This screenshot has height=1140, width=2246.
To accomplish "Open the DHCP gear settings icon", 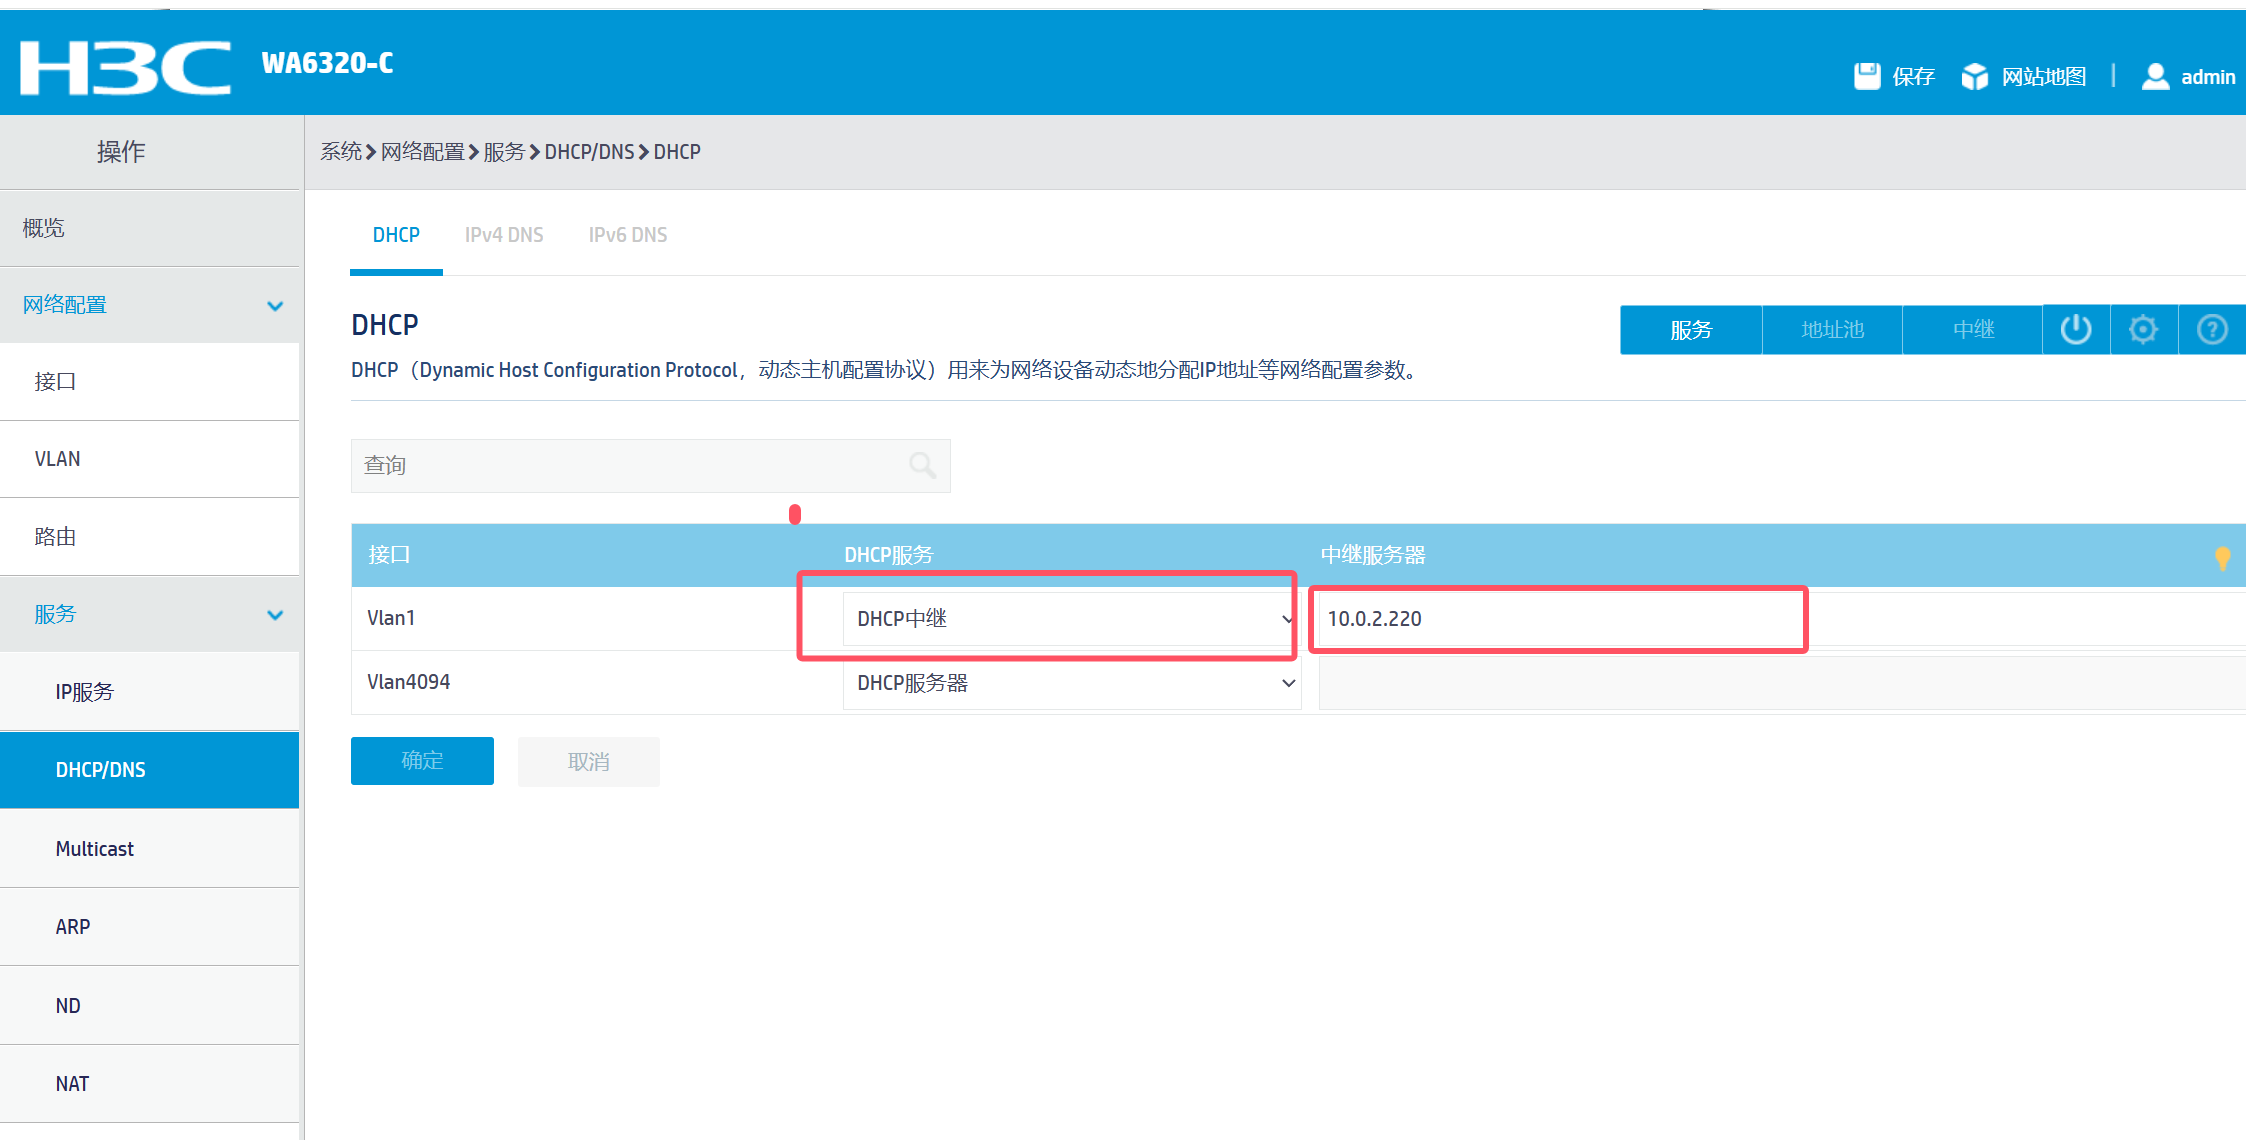I will (x=2143, y=329).
